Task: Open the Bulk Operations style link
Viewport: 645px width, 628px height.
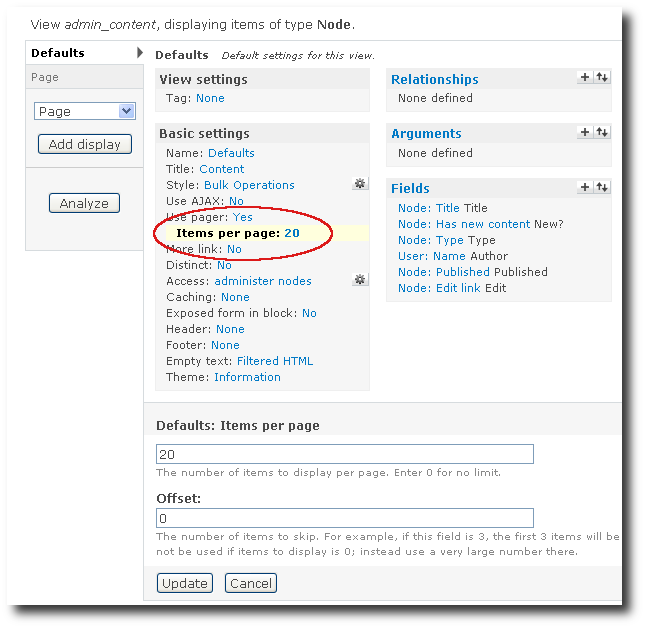Action: (x=249, y=185)
